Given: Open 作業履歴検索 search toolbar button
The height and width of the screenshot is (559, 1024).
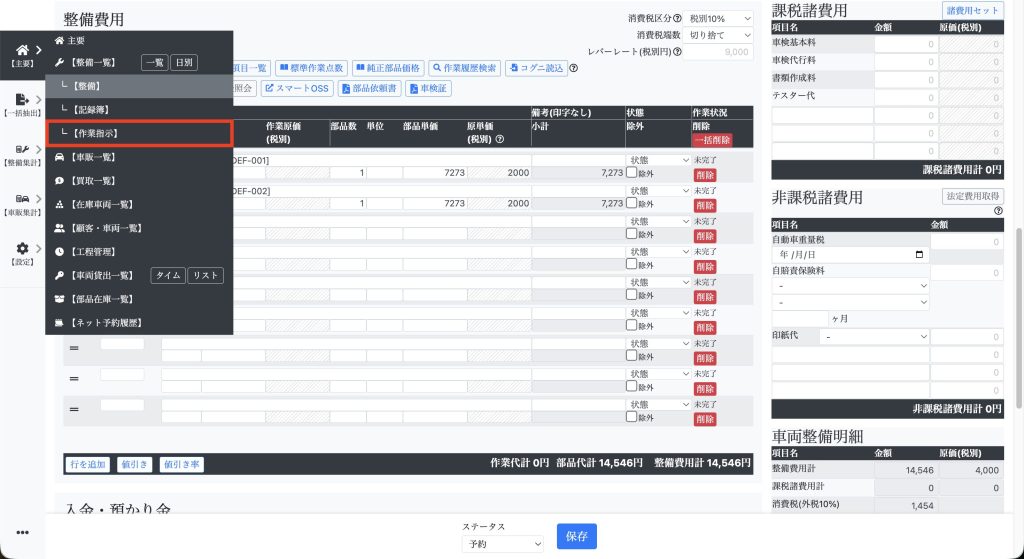Looking at the screenshot, I should 464,68.
